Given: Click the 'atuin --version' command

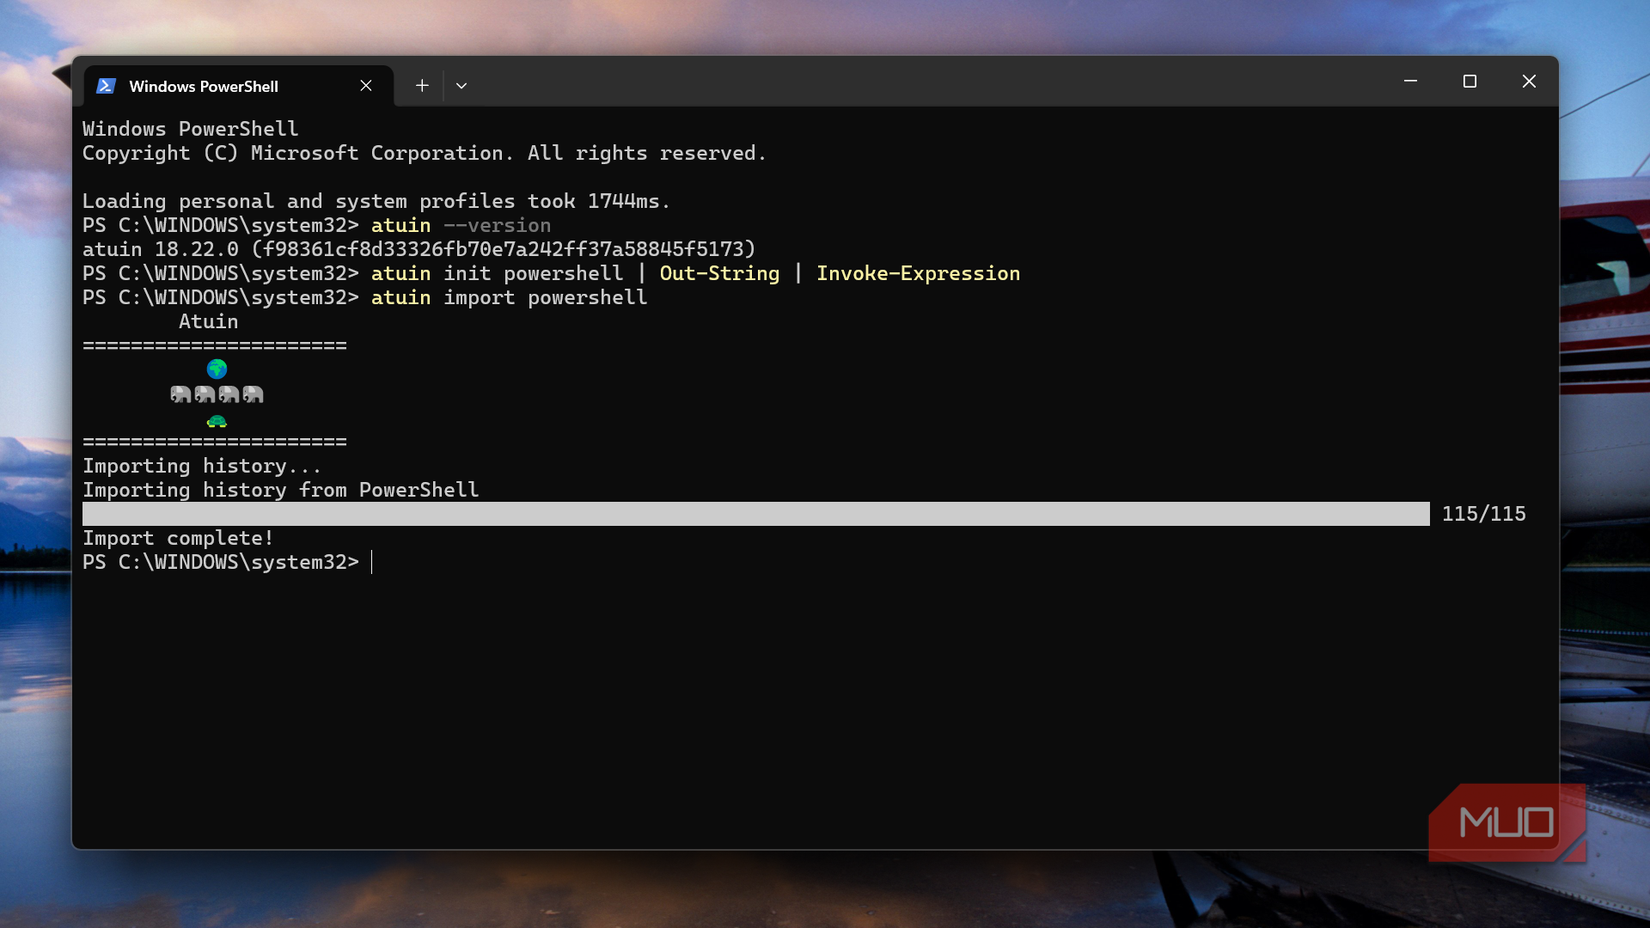Looking at the screenshot, I should [x=461, y=226].
